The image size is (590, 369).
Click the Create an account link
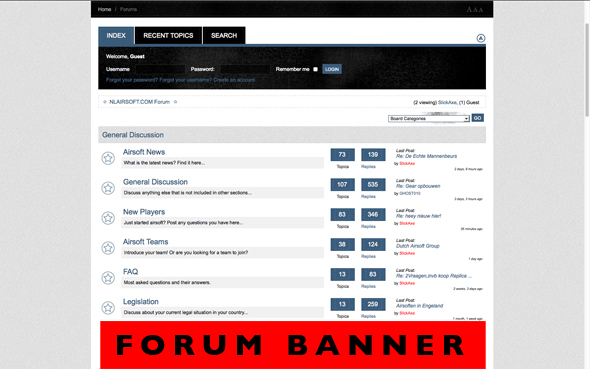[x=234, y=80]
